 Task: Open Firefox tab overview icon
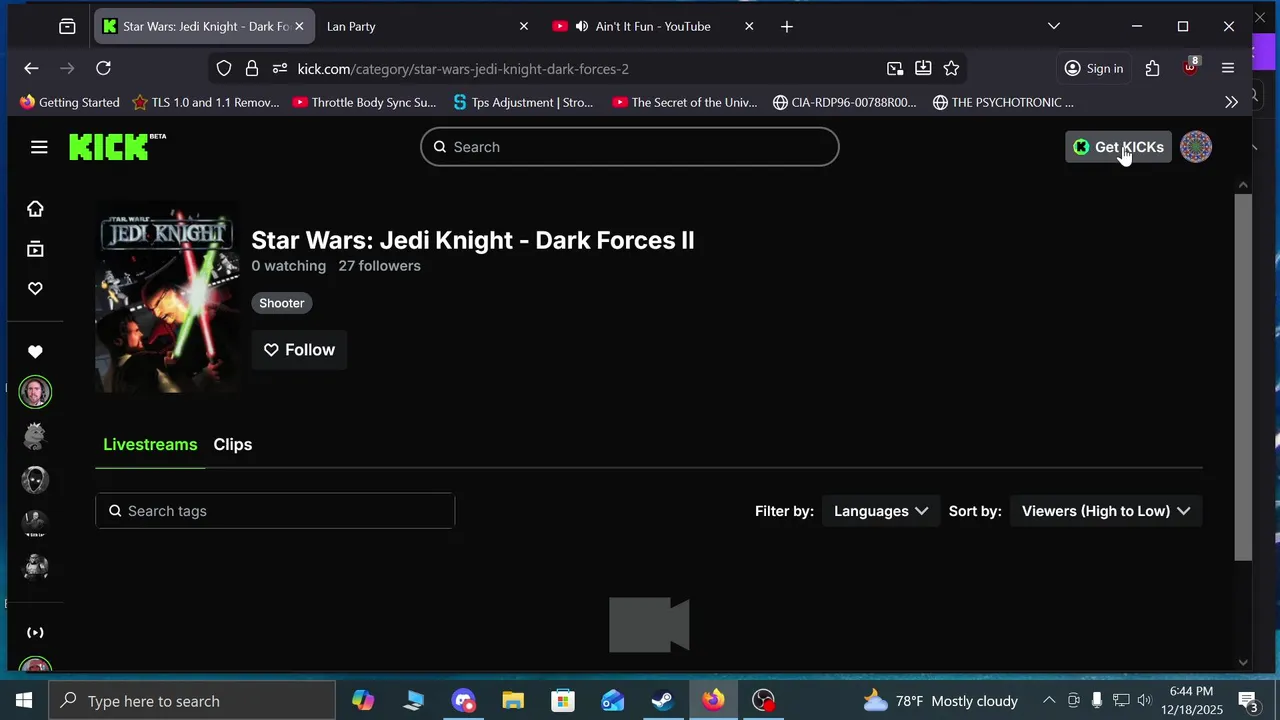click(x=67, y=26)
